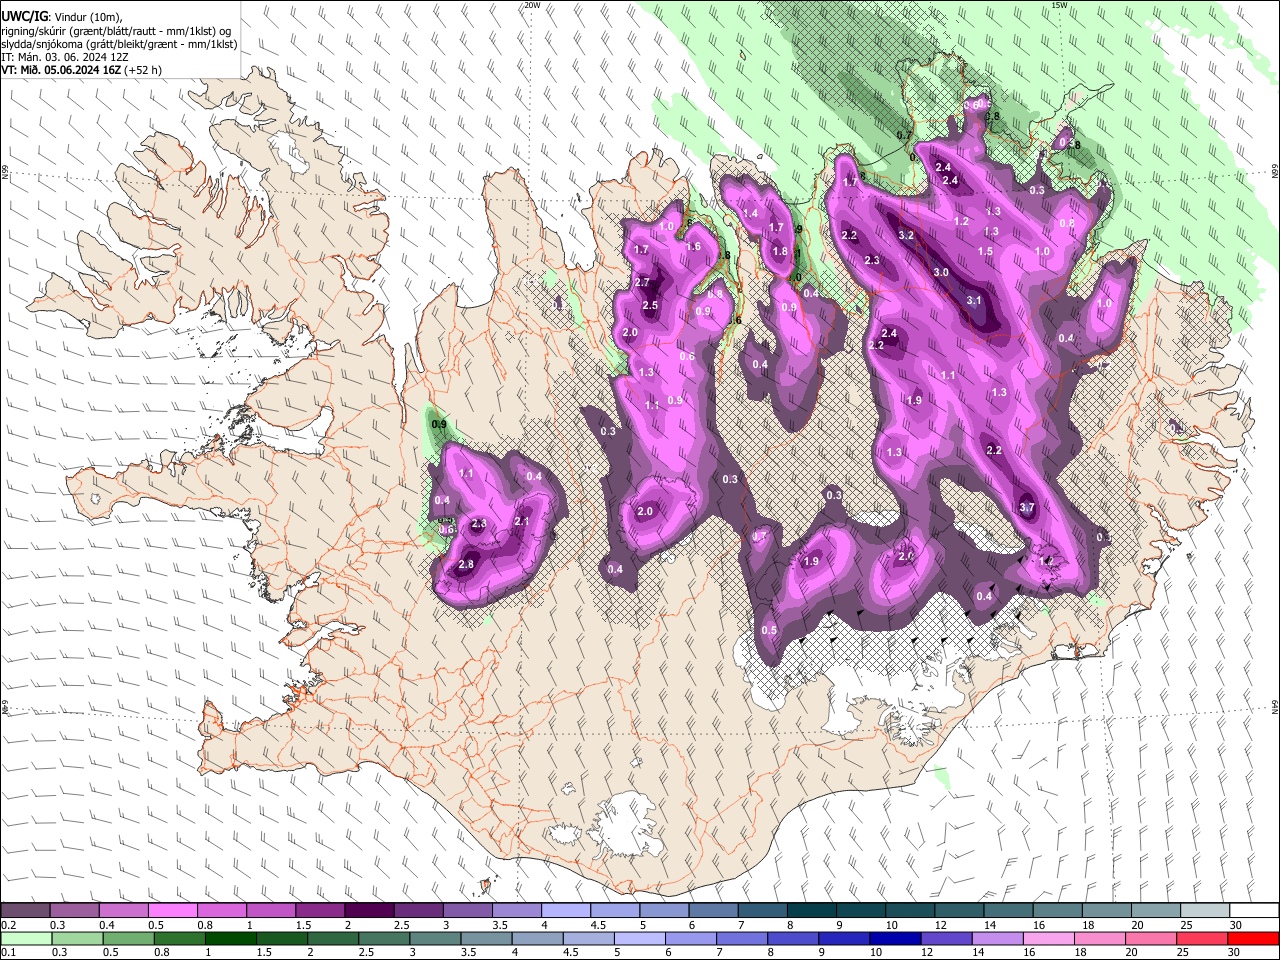Click the first grey-purple 0.2–0.3 swatch in top legend row
Screen dimensions: 1280x960
[25, 911]
